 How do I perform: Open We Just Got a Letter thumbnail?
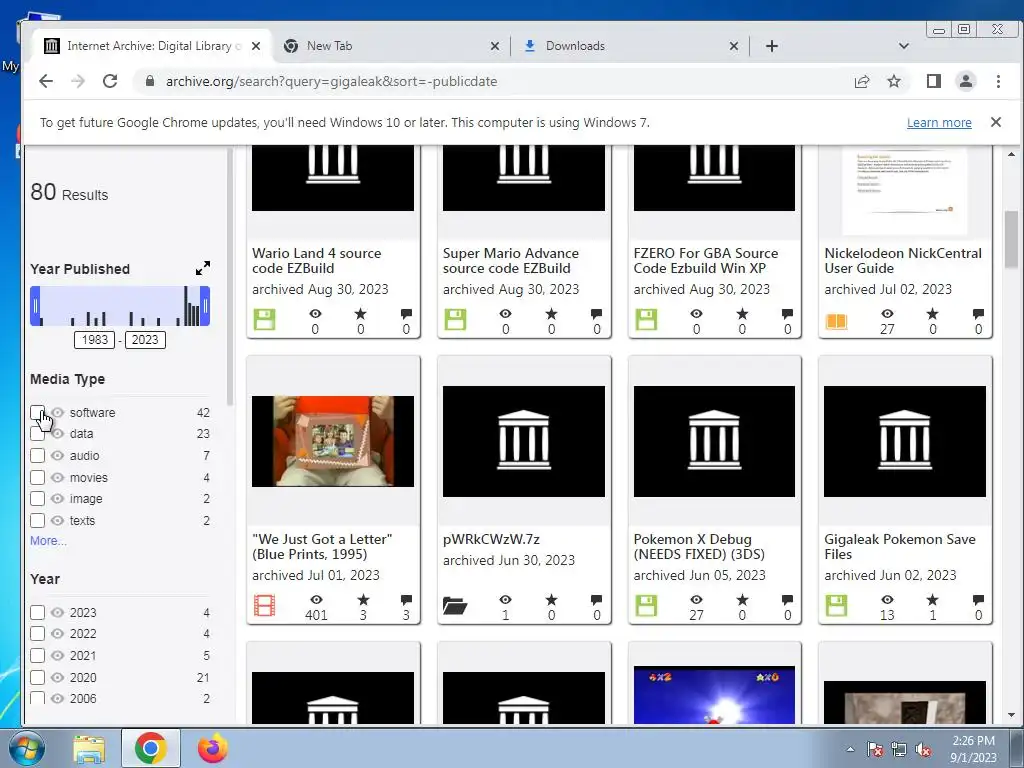click(x=333, y=441)
